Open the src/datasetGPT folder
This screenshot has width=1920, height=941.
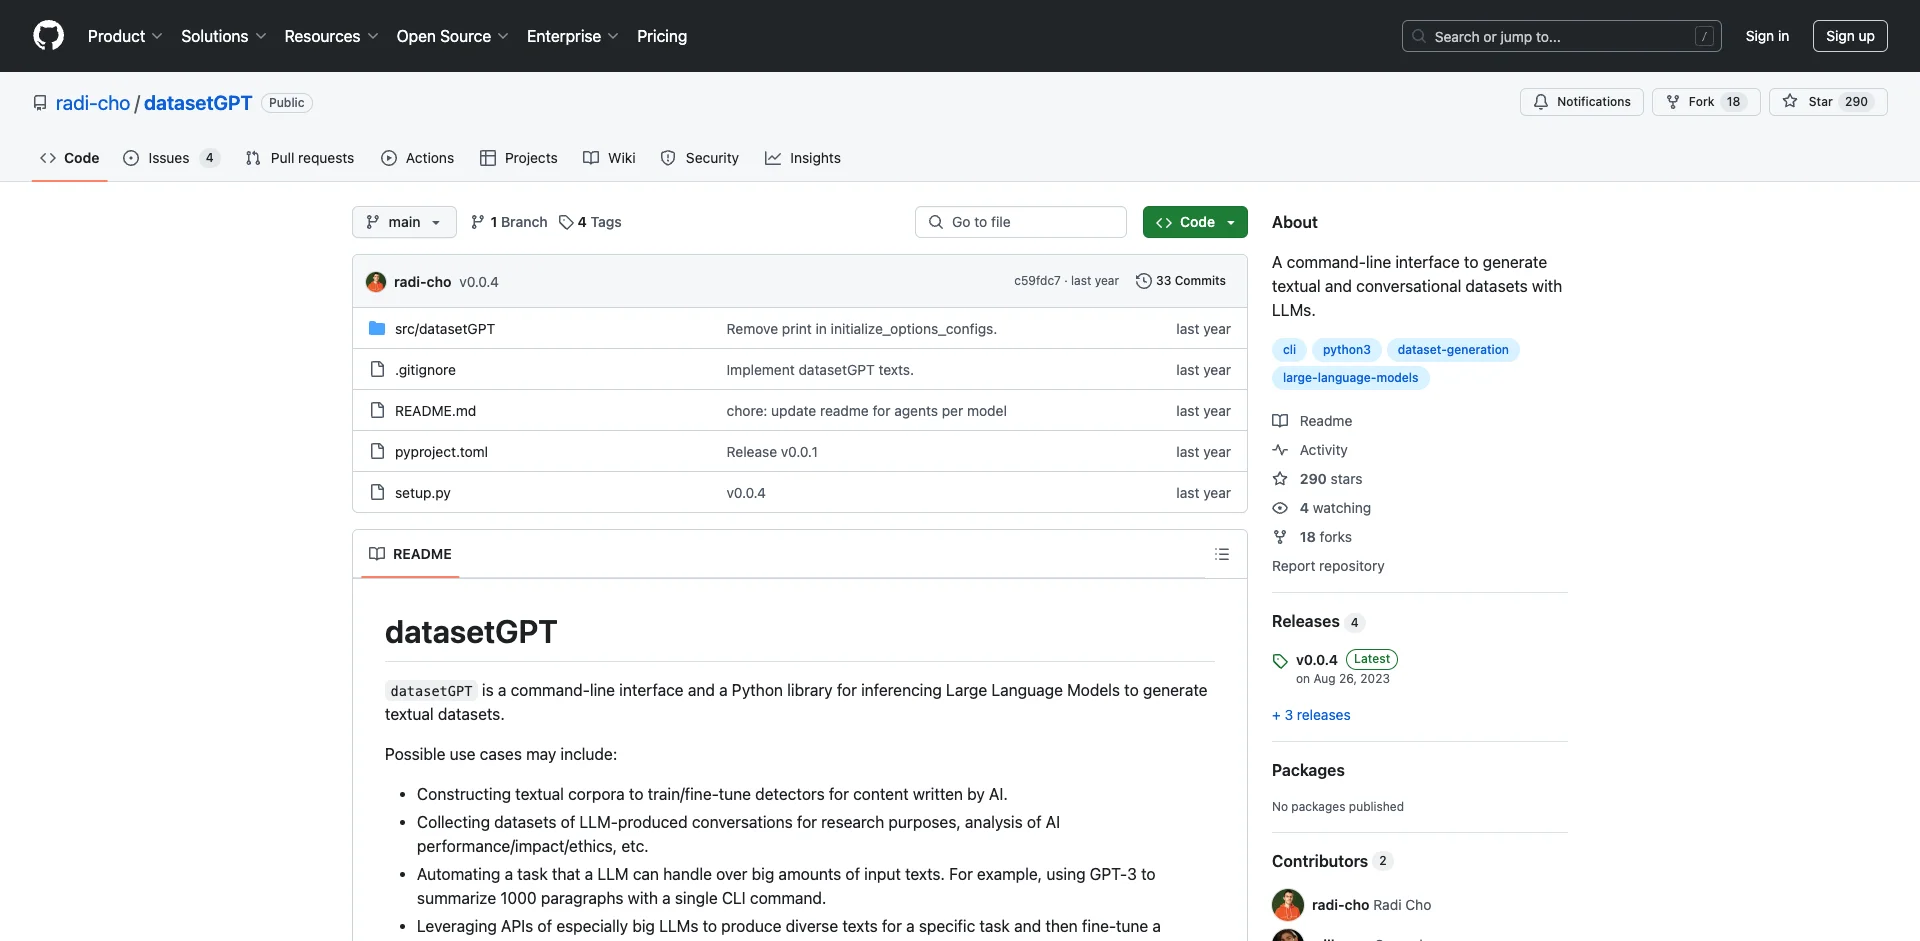click(445, 329)
